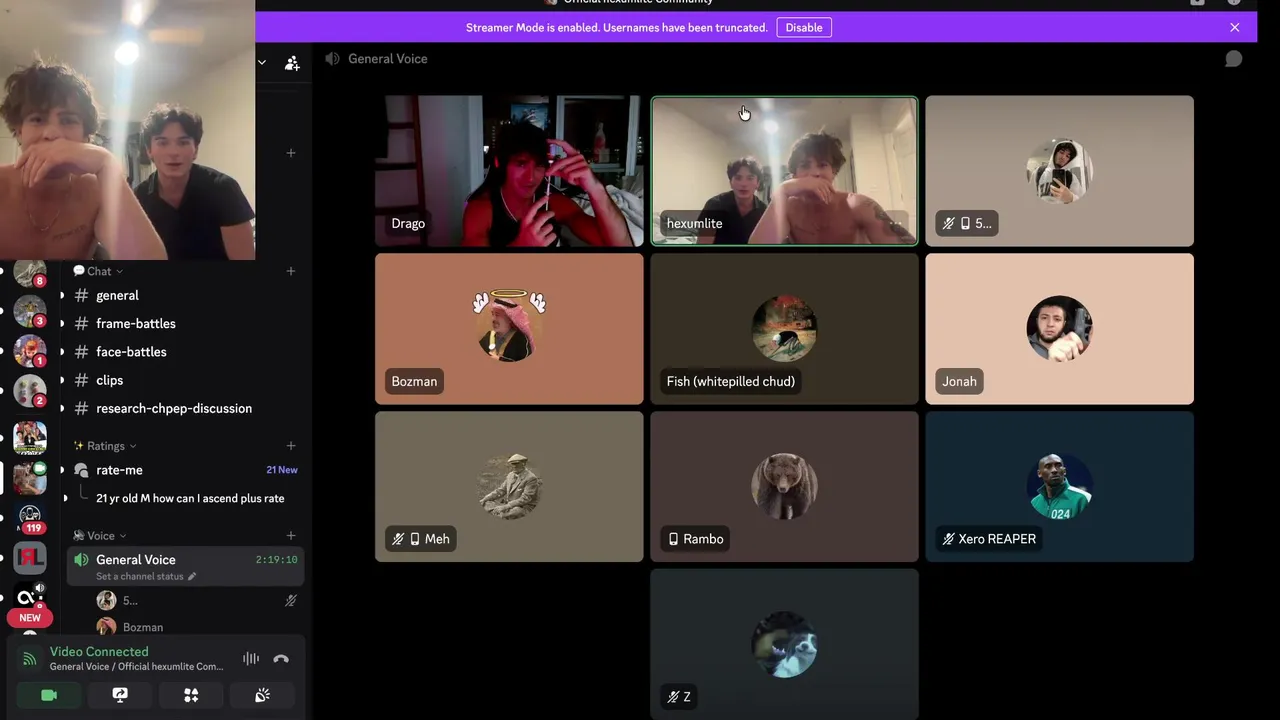Invite members using the add-people icon

click(x=292, y=63)
